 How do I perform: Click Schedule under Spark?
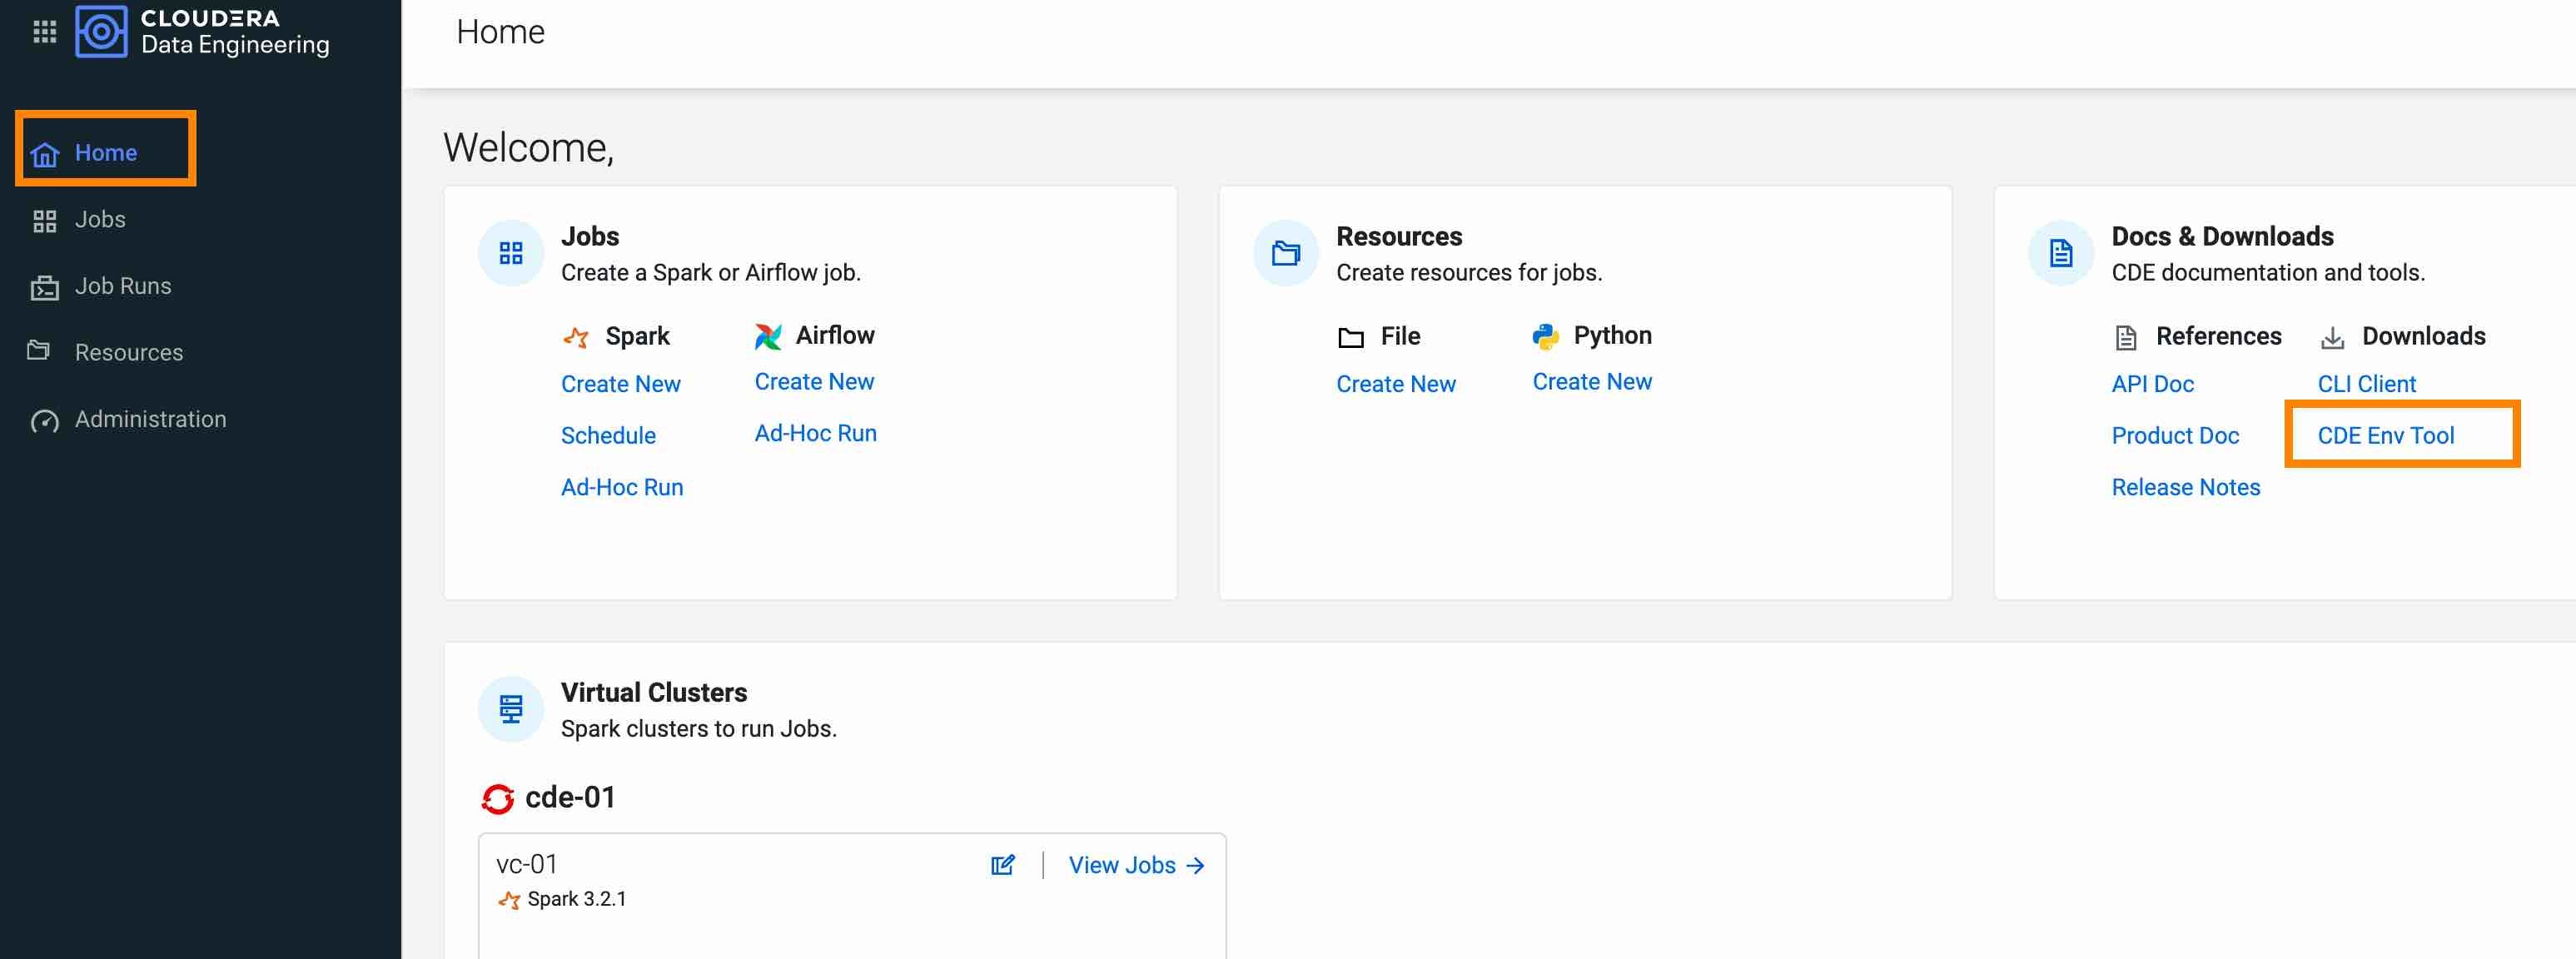click(x=608, y=436)
